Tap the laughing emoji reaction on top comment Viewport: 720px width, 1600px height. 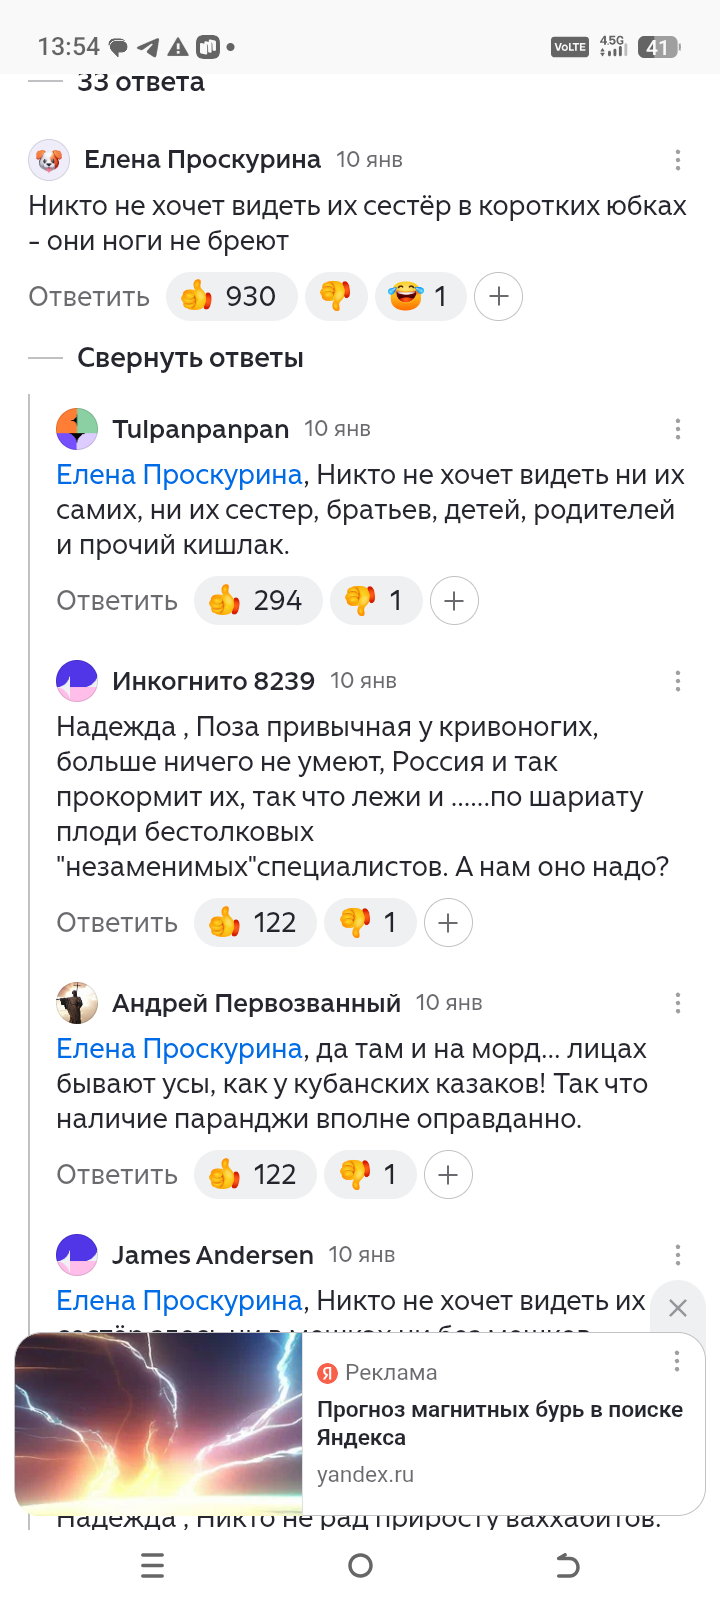pyautogui.click(x=420, y=297)
